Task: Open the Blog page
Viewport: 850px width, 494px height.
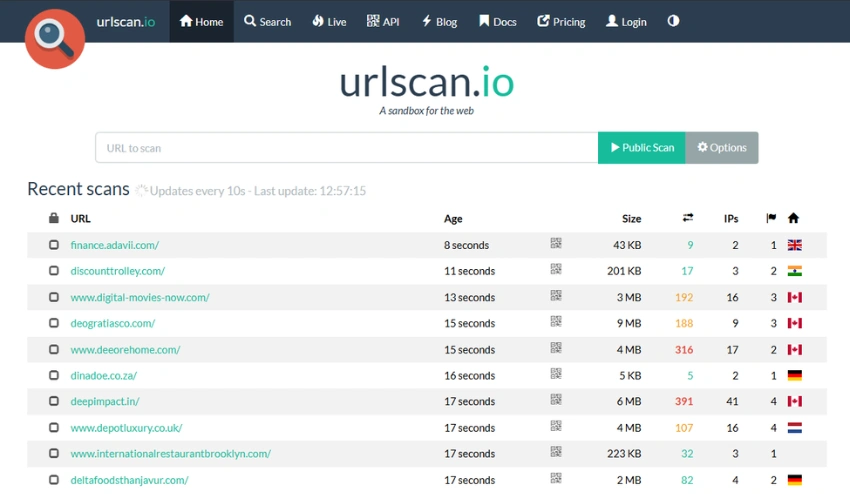Action: 439,22
